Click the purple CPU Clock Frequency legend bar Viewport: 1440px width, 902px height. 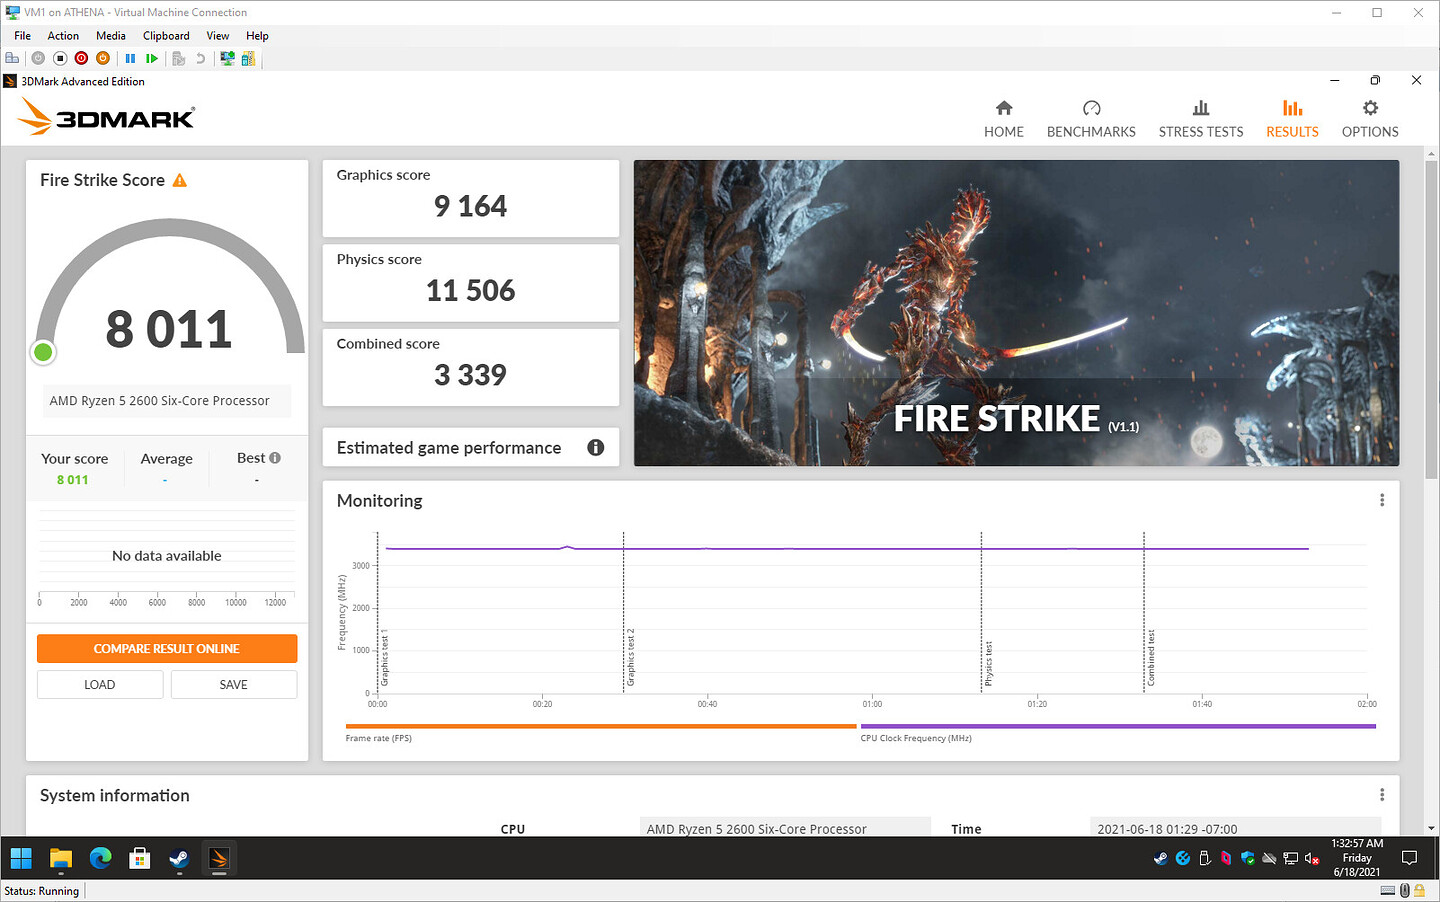point(1118,726)
